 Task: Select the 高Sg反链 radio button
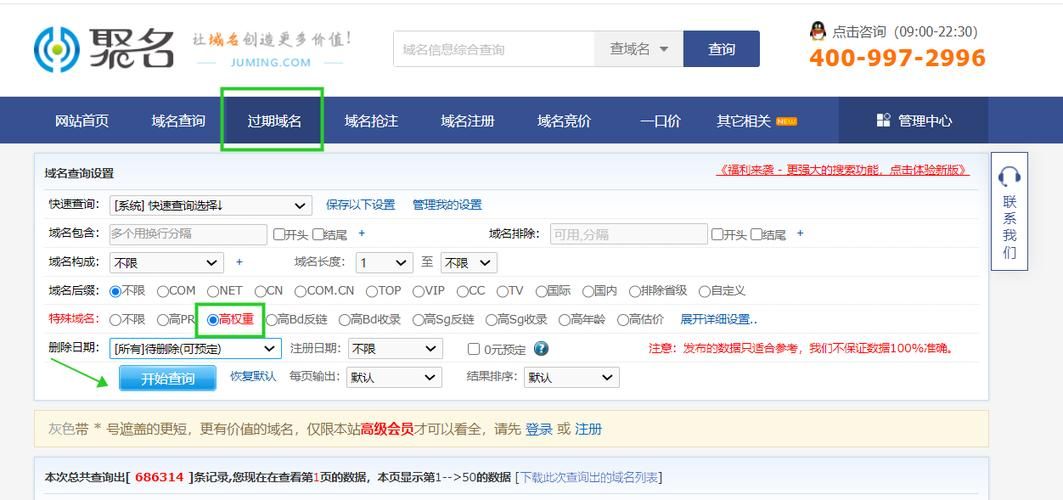[x=418, y=320]
